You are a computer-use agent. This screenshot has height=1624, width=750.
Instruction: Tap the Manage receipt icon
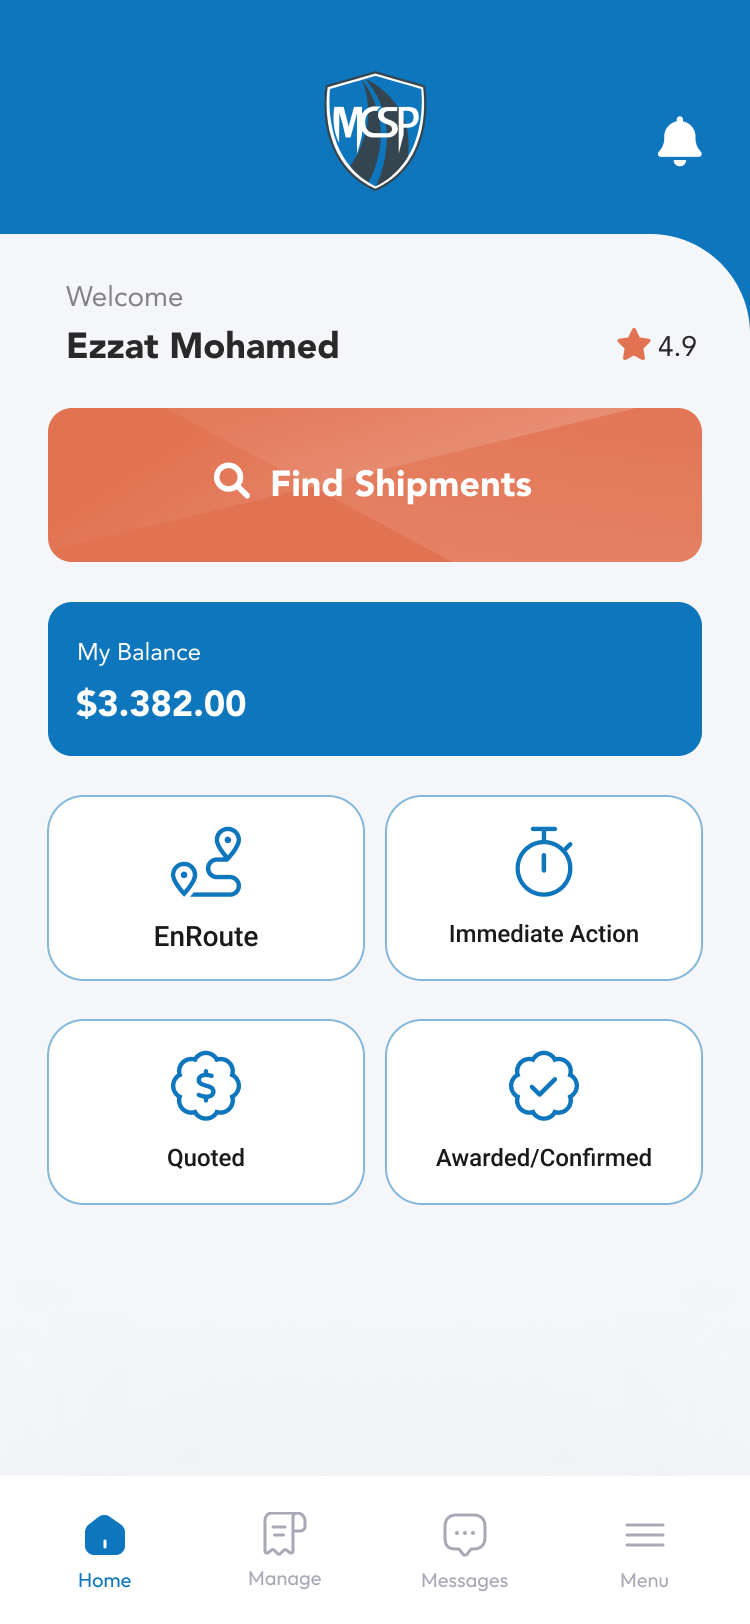point(285,1533)
